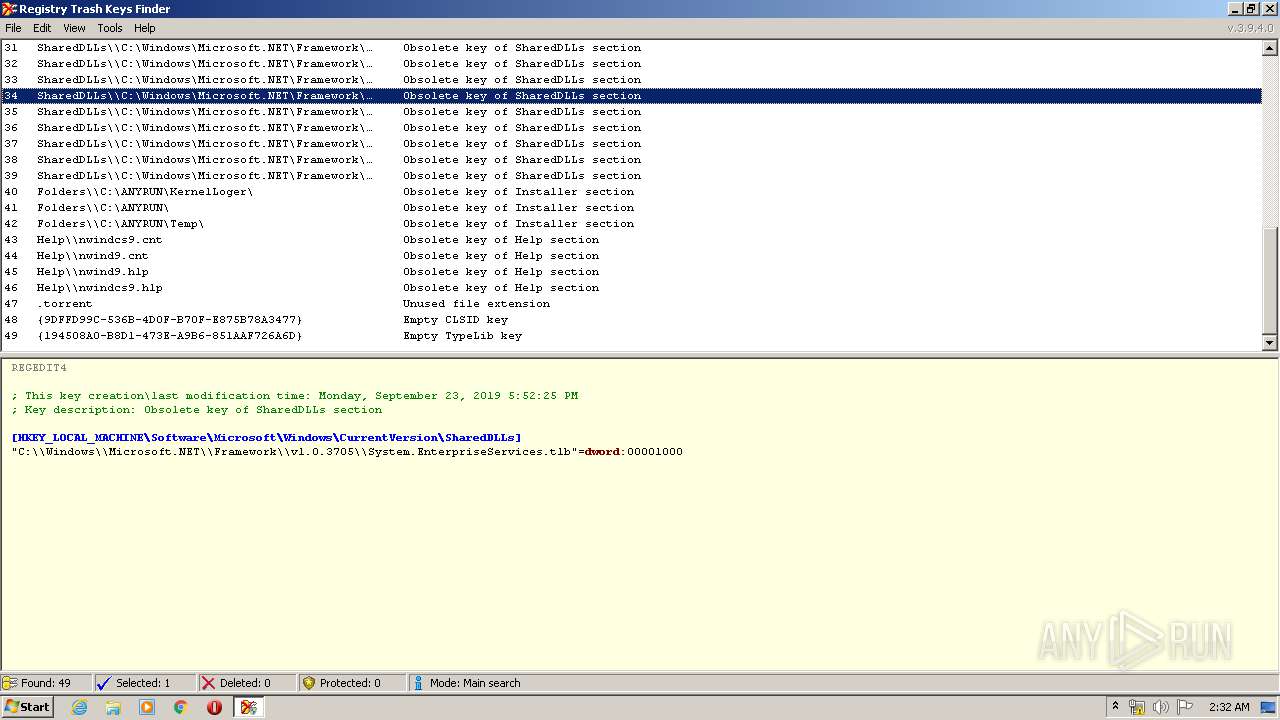Open Action Center flag icon
The height and width of the screenshot is (720, 1280).
(x=1185, y=707)
